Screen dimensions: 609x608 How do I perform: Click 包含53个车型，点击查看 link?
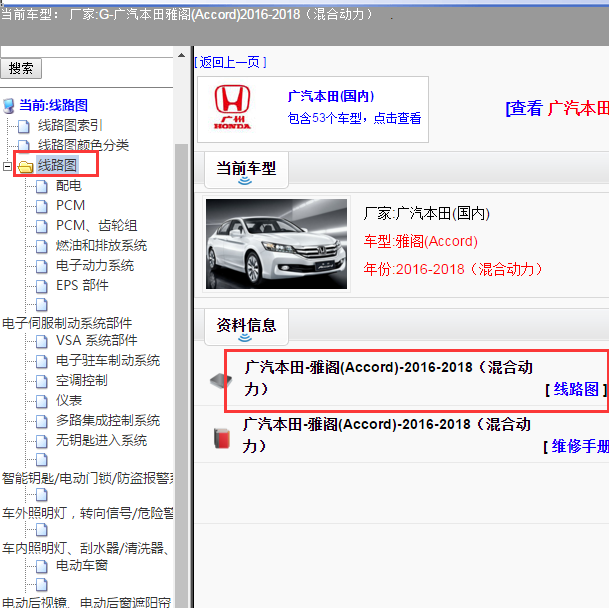click(x=354, y=118)
